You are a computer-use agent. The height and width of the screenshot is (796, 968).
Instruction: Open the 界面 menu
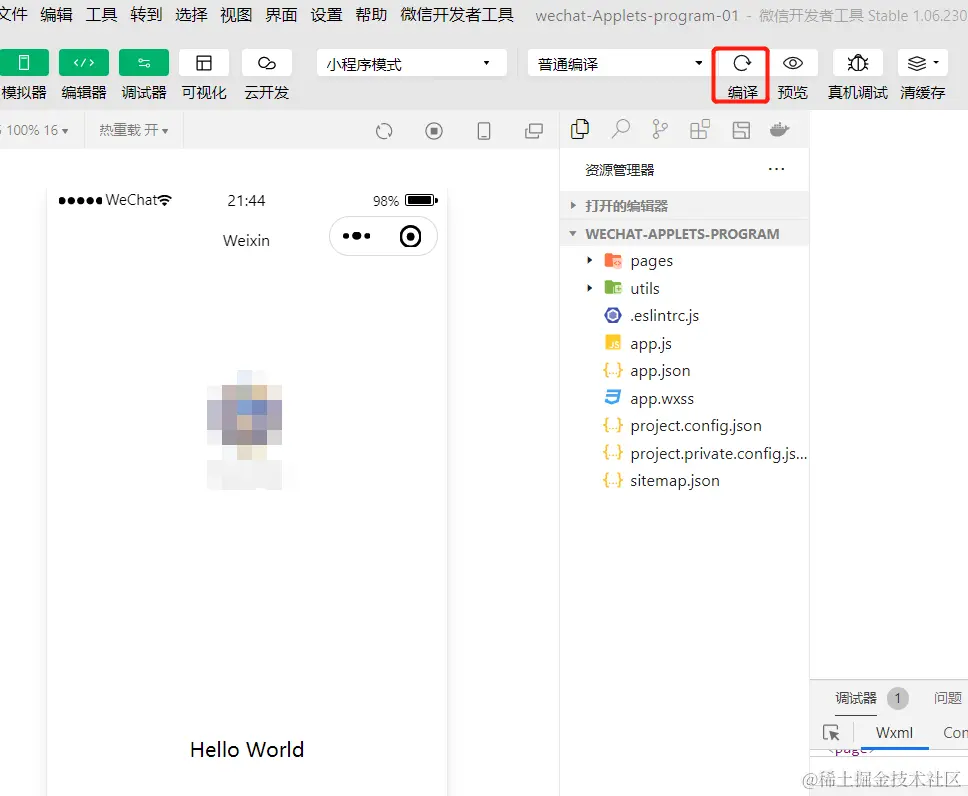point(282,14)
